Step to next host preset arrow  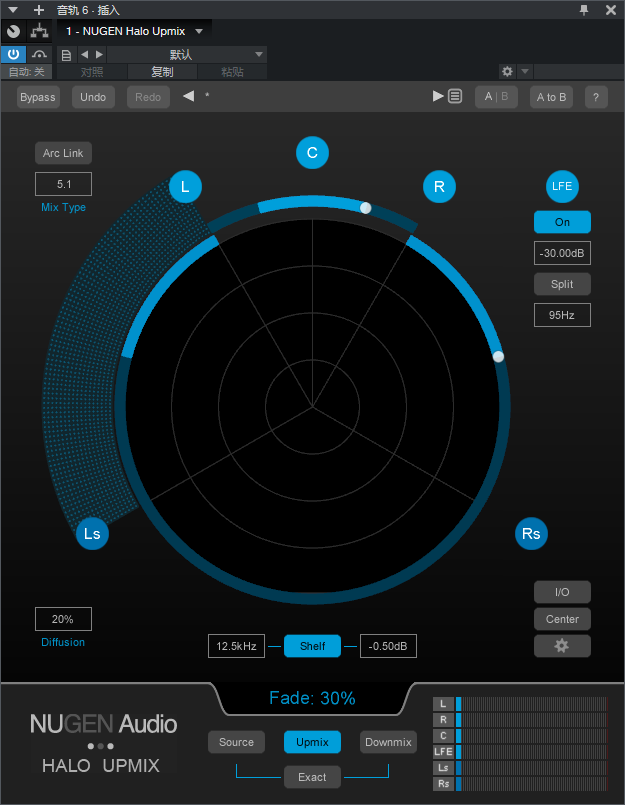pos(100,54)
